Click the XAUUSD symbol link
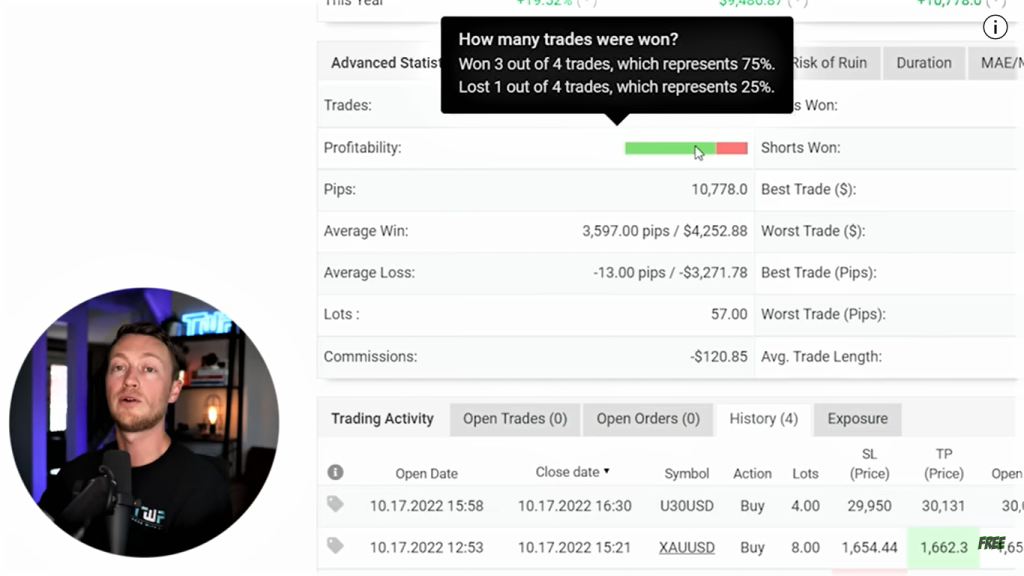1024x576 pixels. (686, 547)
